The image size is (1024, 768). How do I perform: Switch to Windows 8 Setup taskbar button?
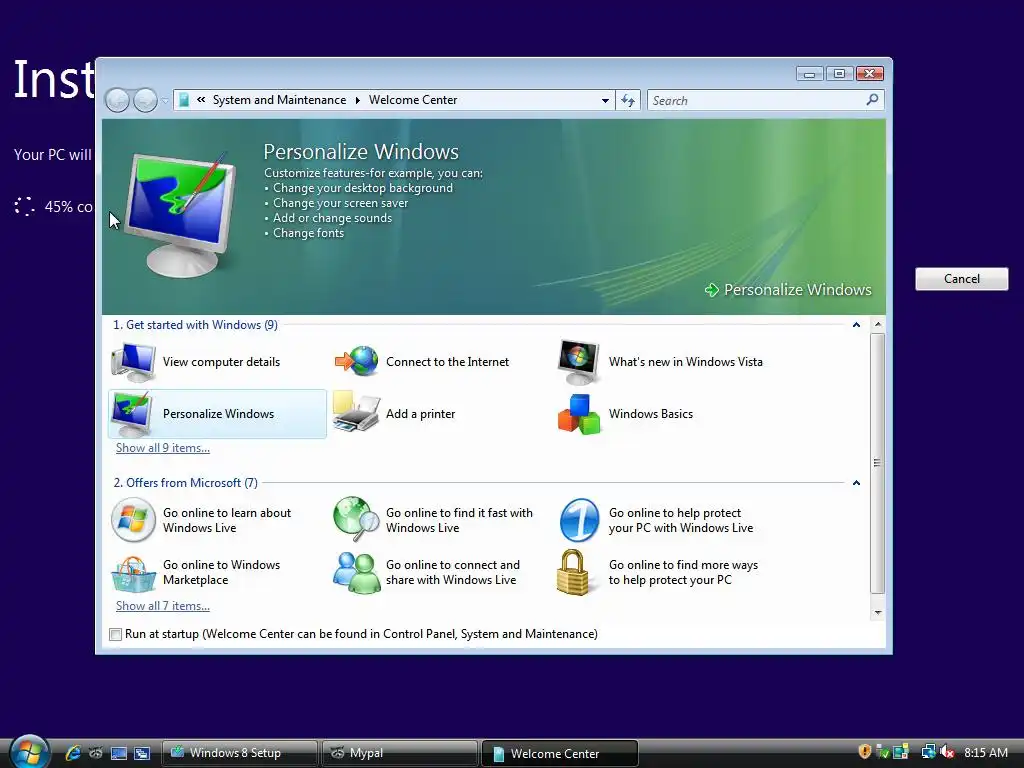[x=239, y=753]
